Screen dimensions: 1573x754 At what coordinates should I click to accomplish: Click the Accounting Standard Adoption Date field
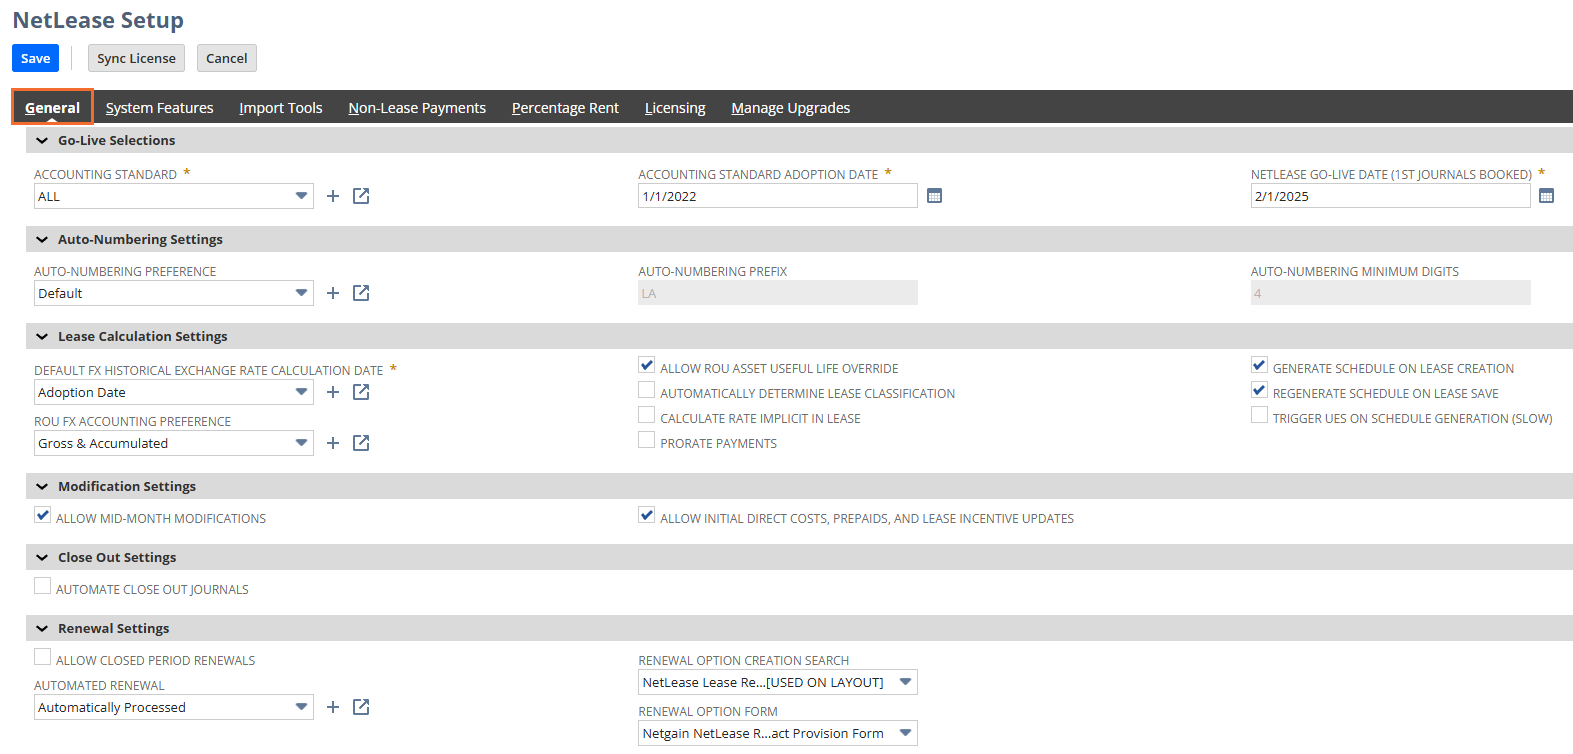(x=777, y=196)
